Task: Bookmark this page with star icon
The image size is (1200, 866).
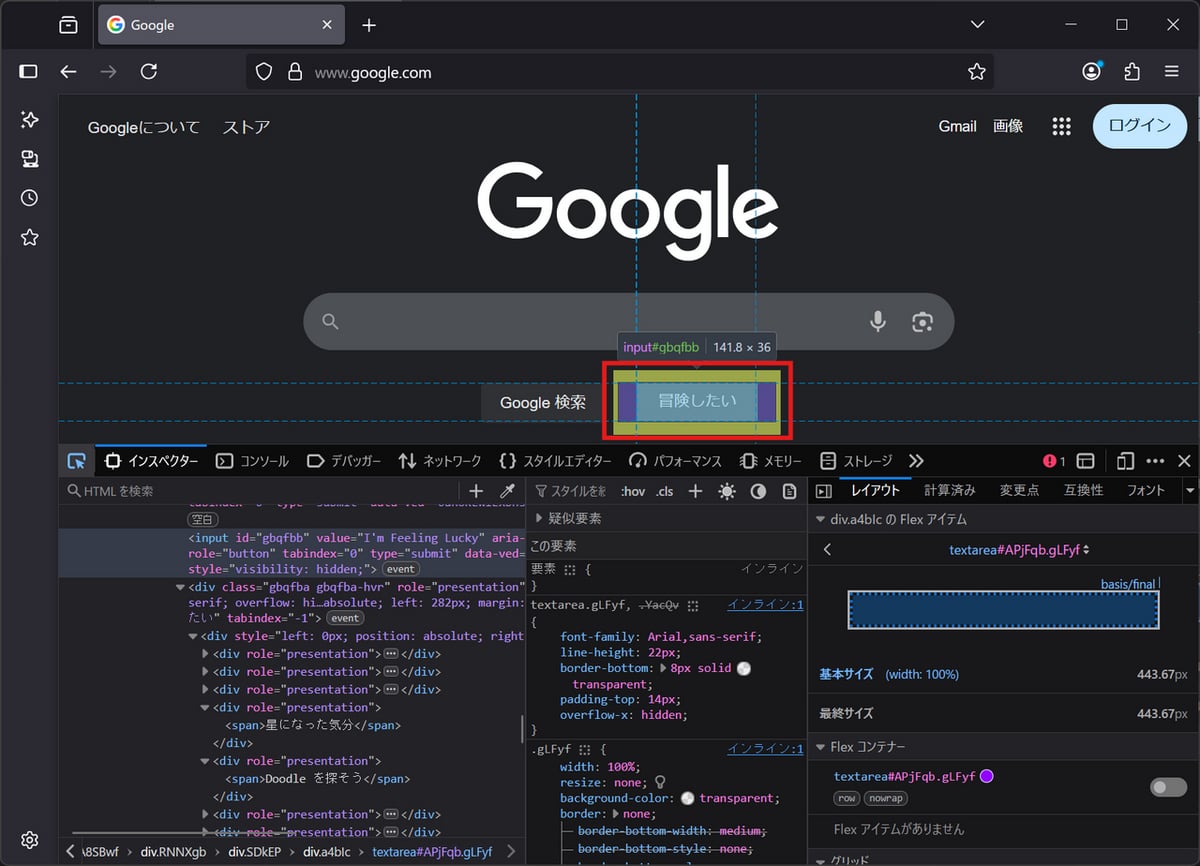Action: tap(977, 72)
